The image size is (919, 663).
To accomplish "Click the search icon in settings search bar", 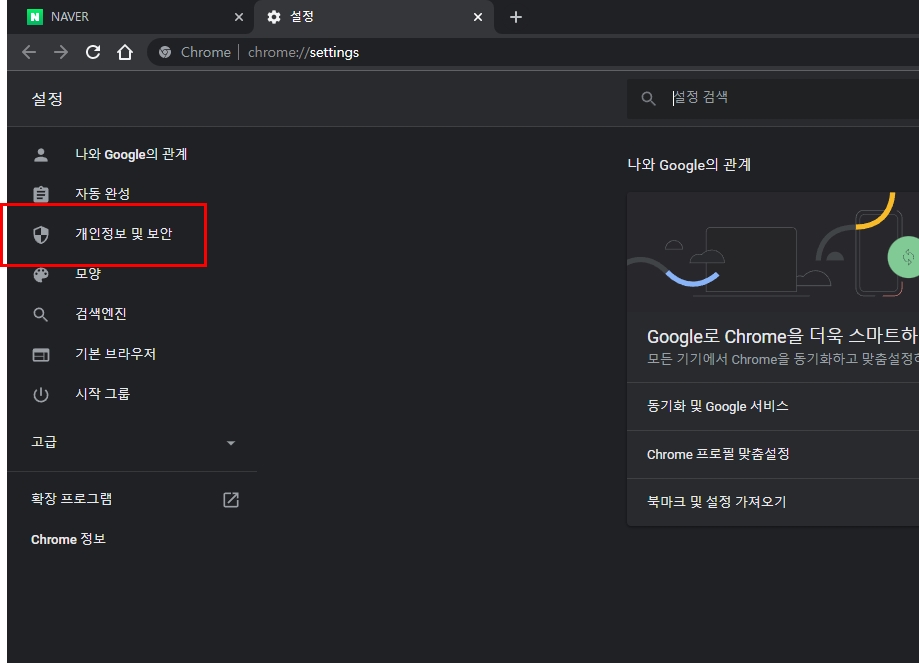I will [x=647, y=97].
